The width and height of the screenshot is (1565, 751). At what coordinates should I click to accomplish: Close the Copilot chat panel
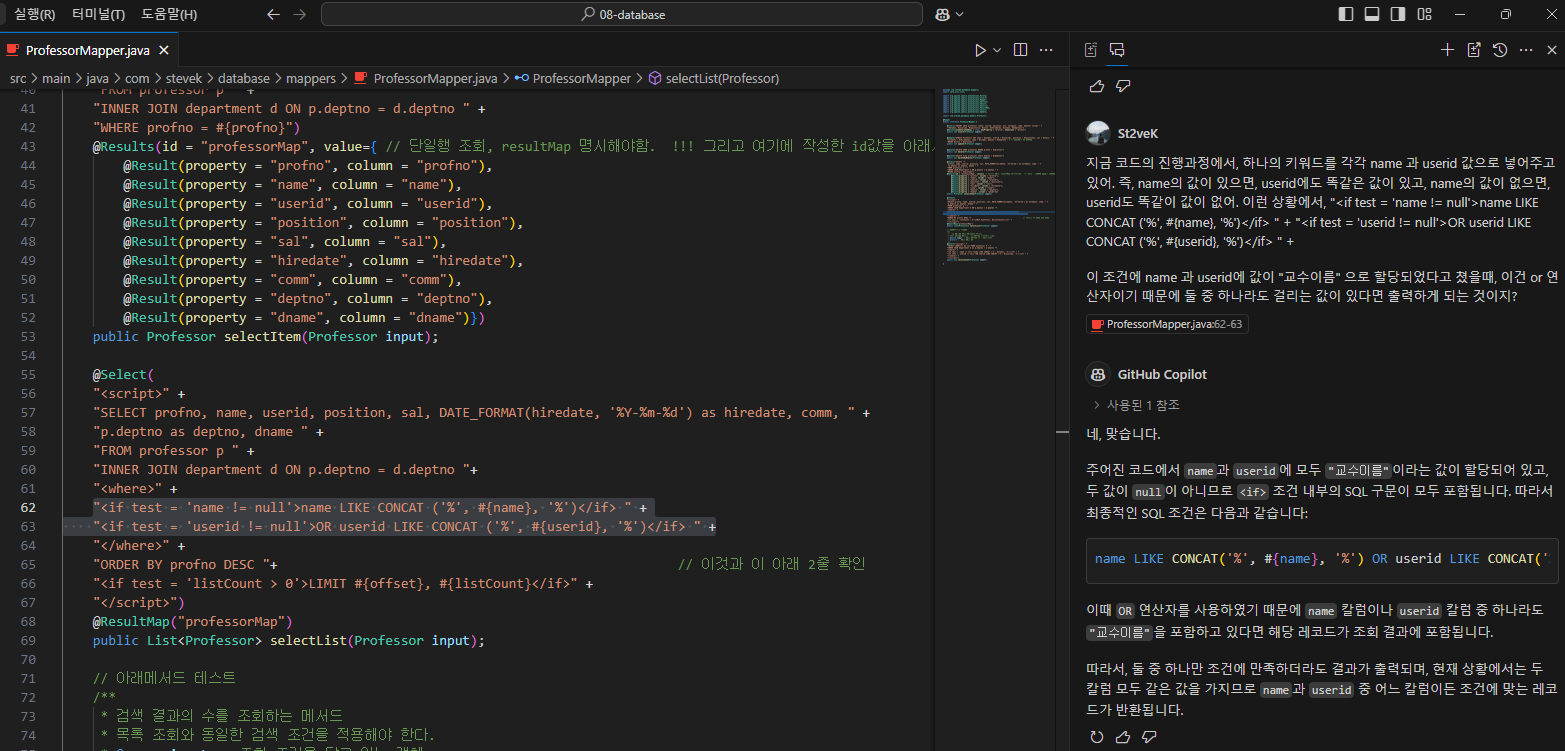tap(1552, 49)
